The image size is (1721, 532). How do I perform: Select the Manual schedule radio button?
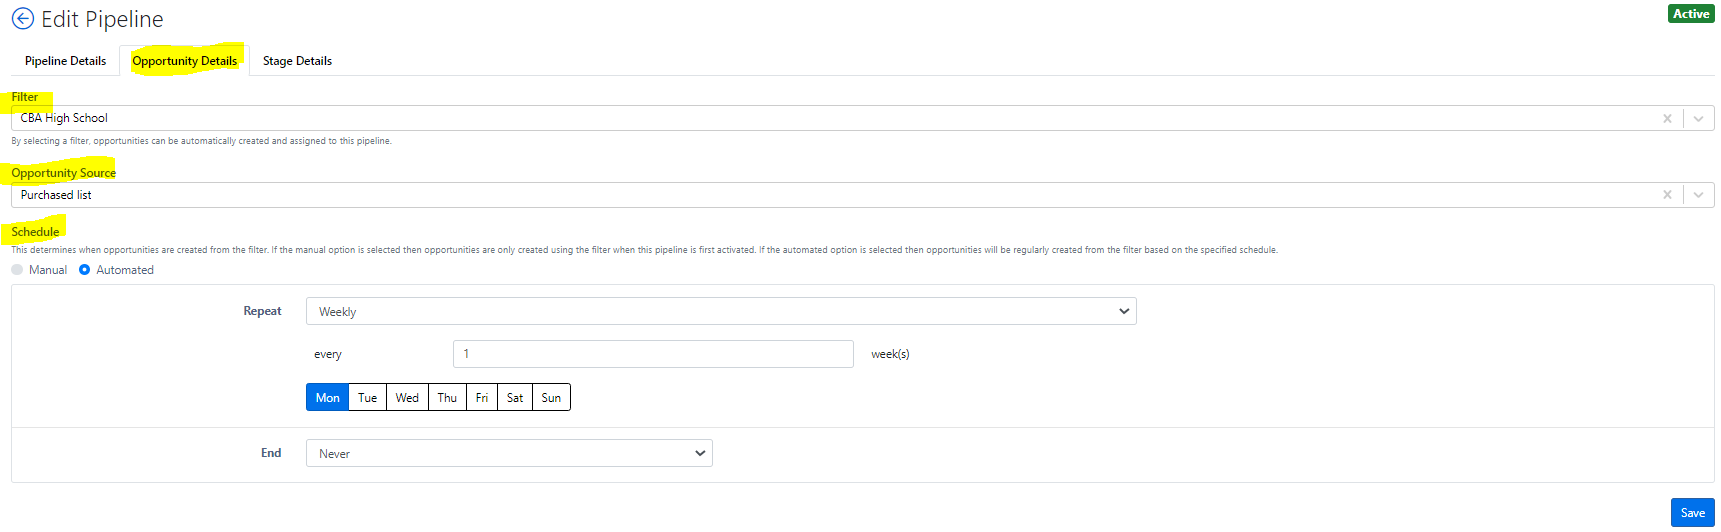17,270
